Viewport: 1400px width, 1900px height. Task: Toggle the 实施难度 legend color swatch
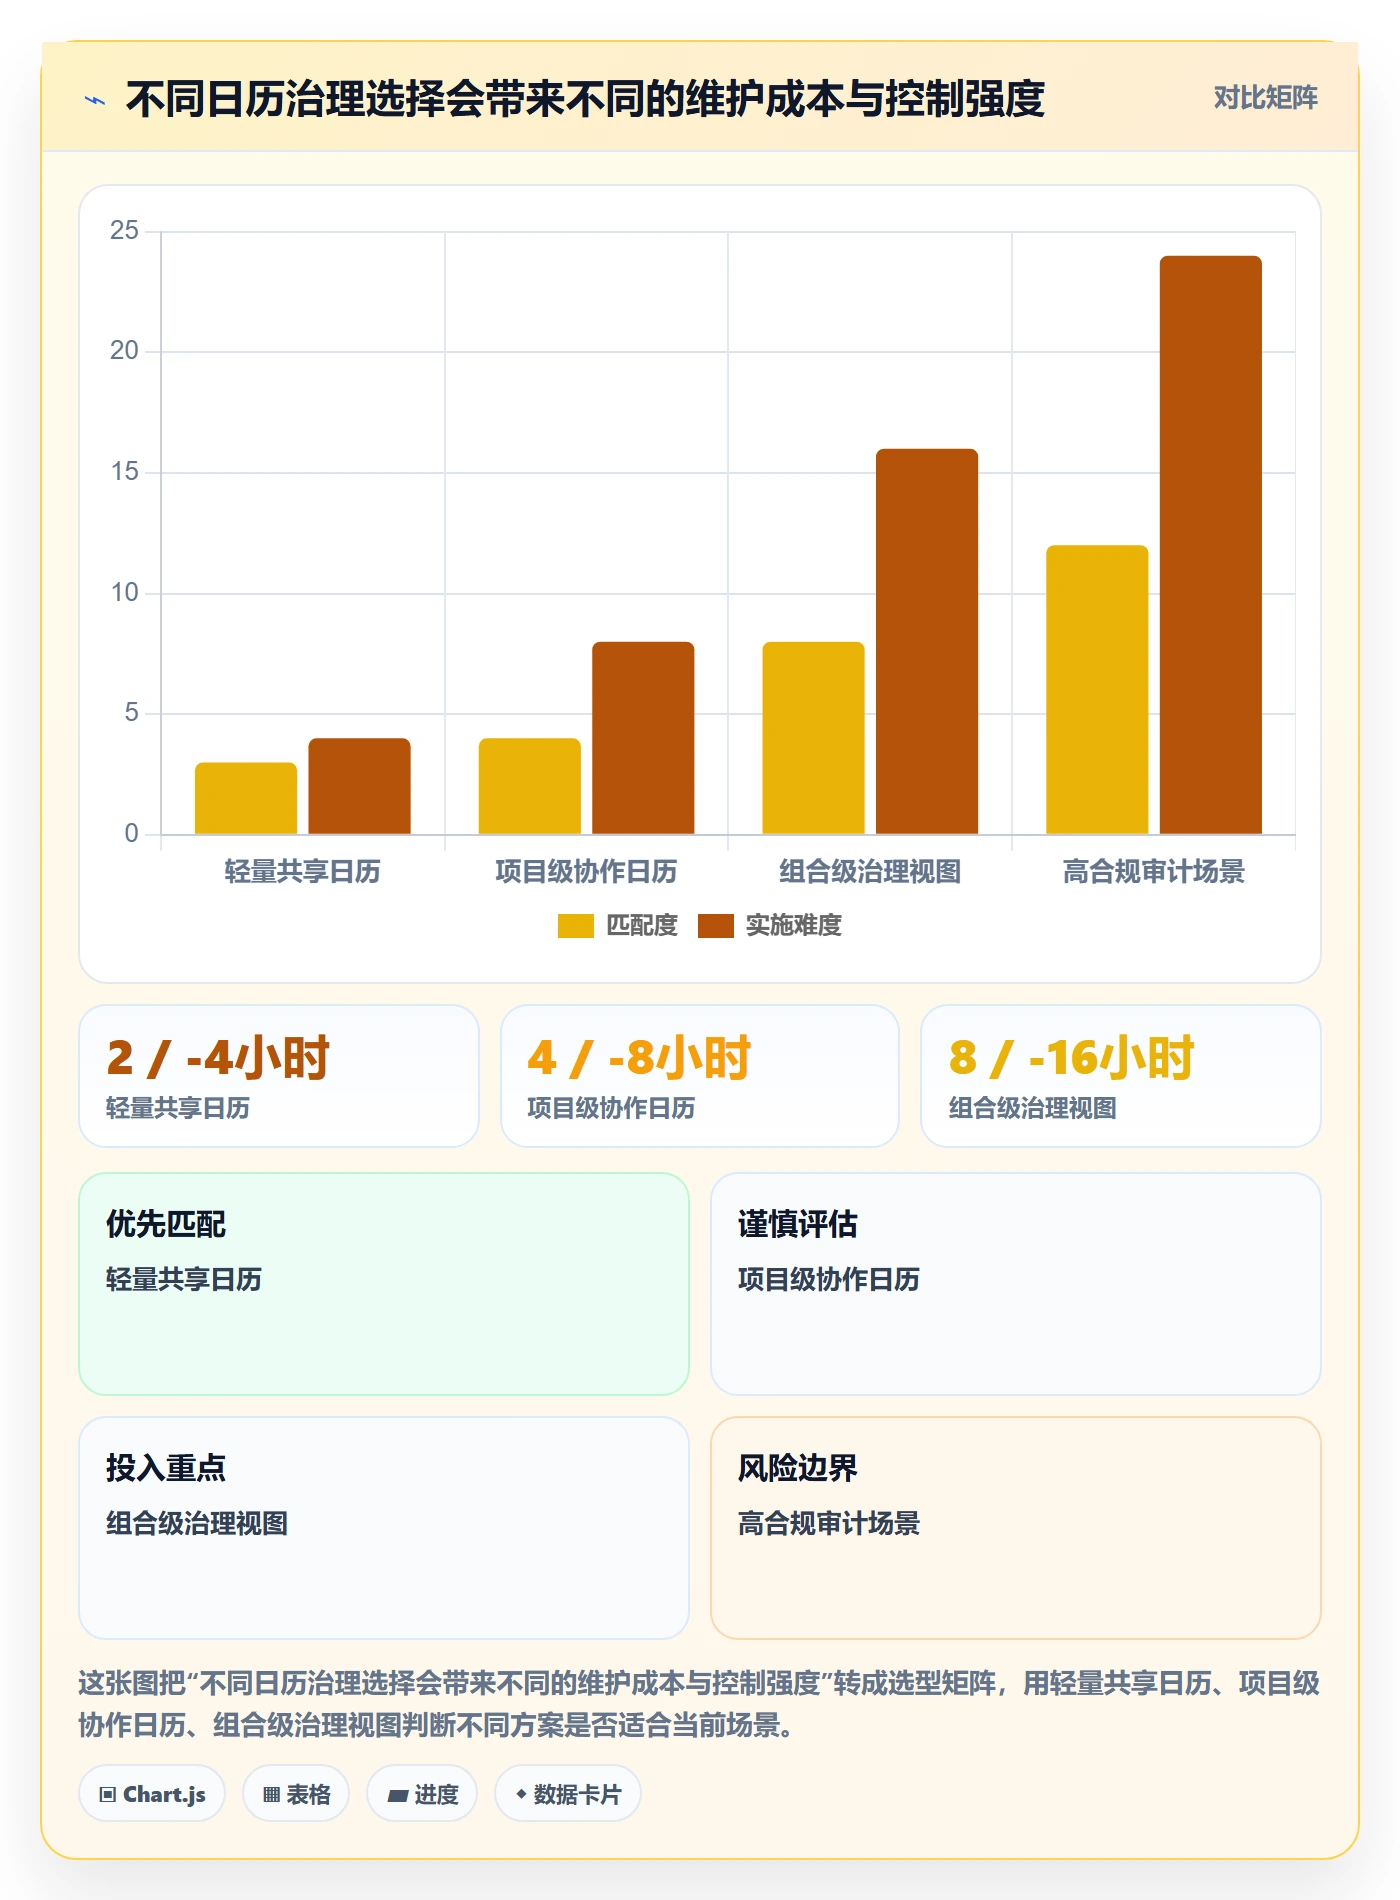click(716, 926)
